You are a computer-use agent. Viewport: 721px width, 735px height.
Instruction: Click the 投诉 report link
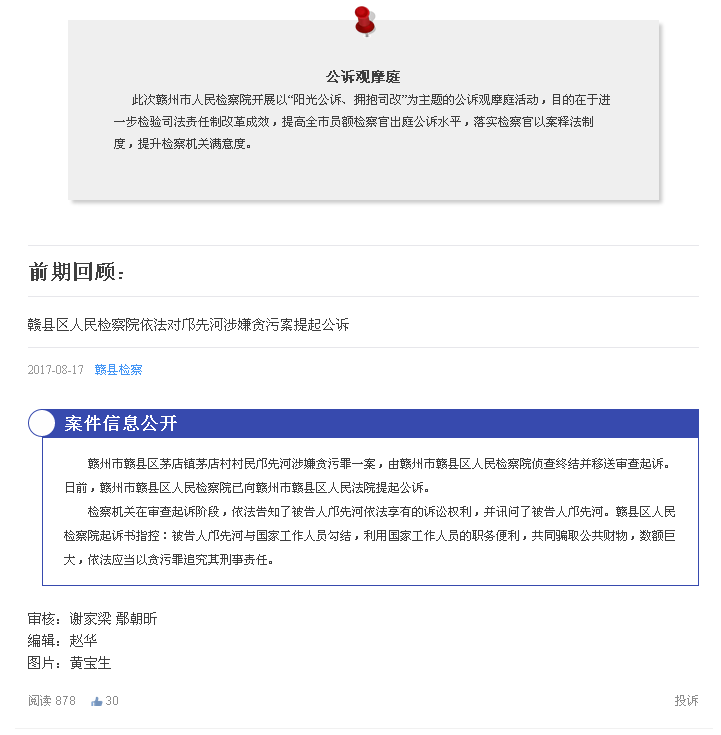[686, 701]
